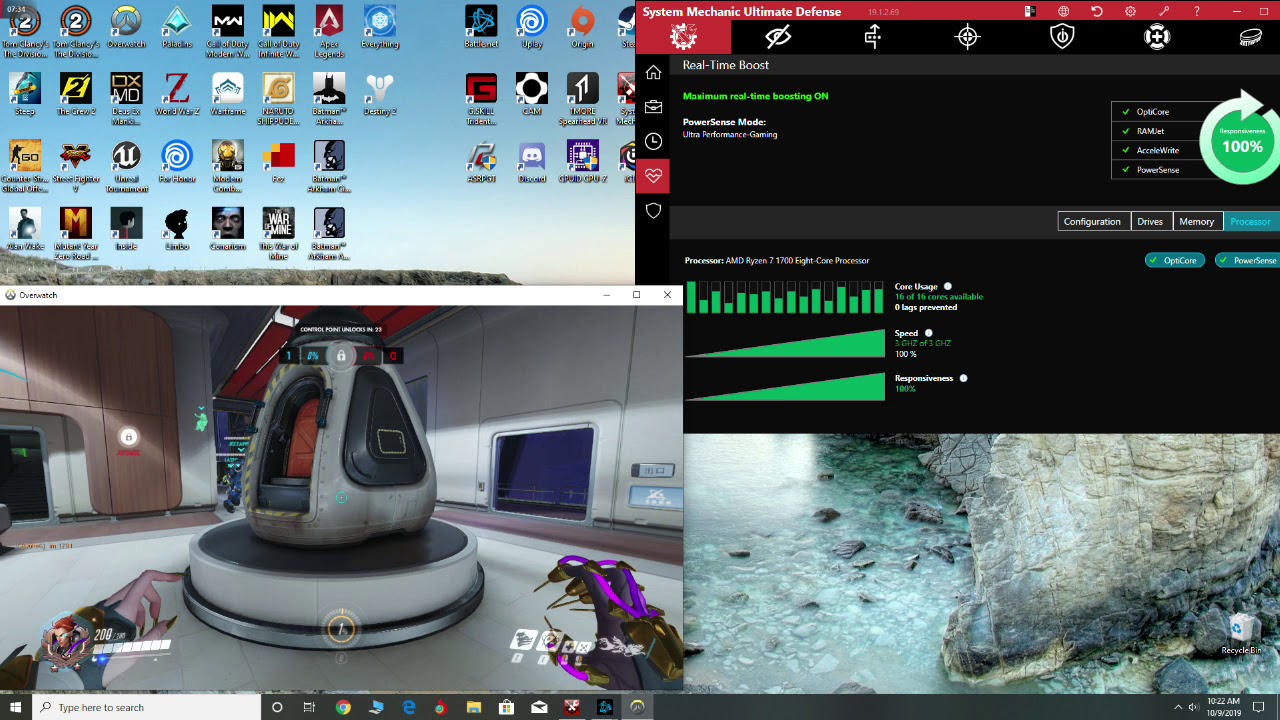Switch to the Memory tab
Screen dimensions: 1280x720
tap(1197, 221)
